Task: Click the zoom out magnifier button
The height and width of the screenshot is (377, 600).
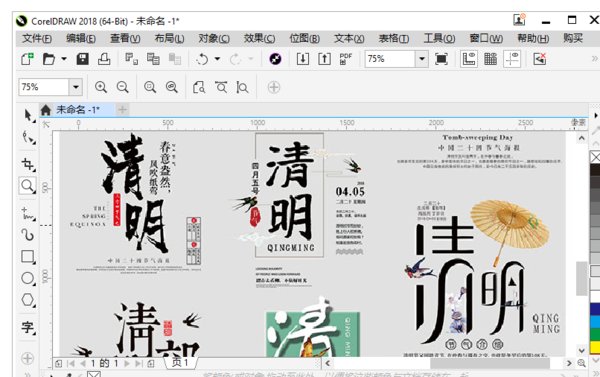Action: (x=122, y=87)
